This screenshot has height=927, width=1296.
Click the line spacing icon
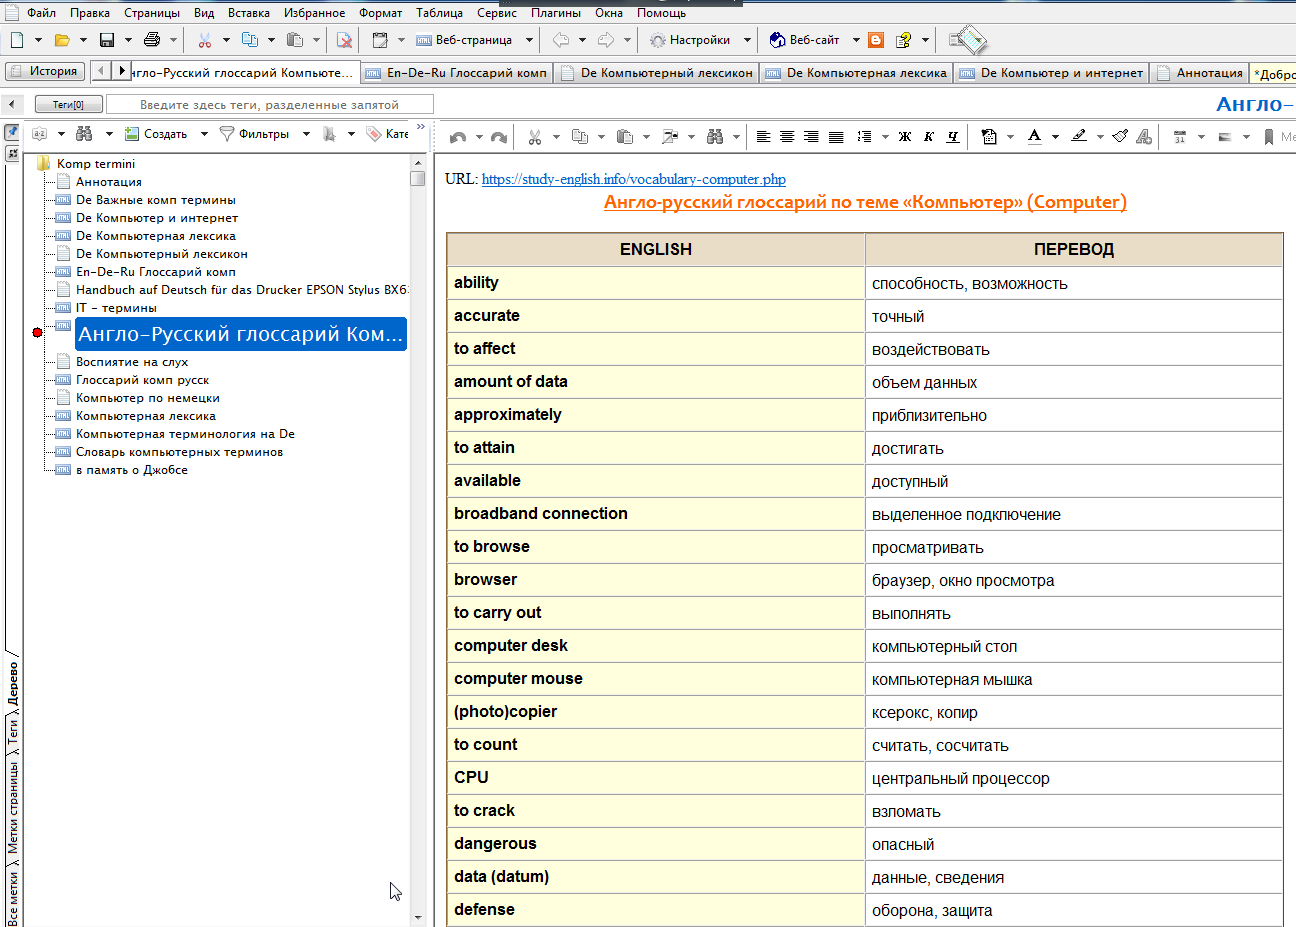[x=864, y=137]
